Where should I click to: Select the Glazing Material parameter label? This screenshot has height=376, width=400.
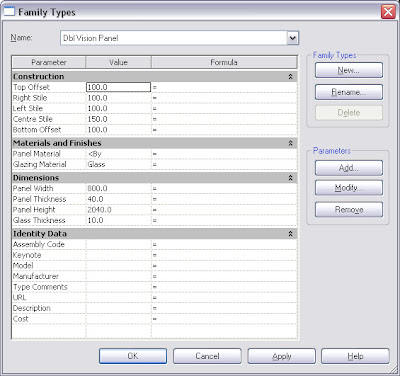coord(40,165)
